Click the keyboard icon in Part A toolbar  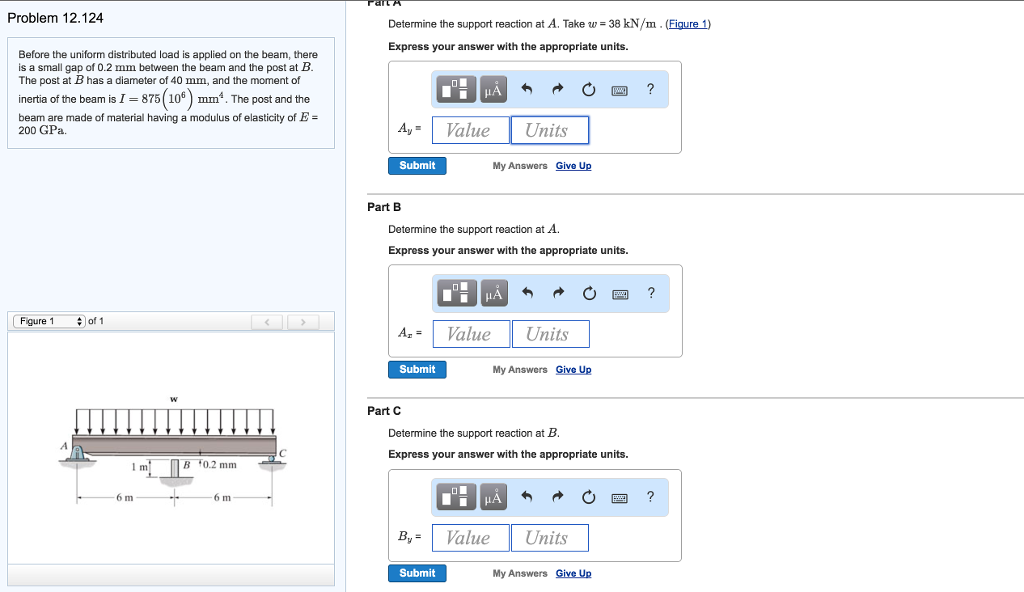tap(620, 89)
